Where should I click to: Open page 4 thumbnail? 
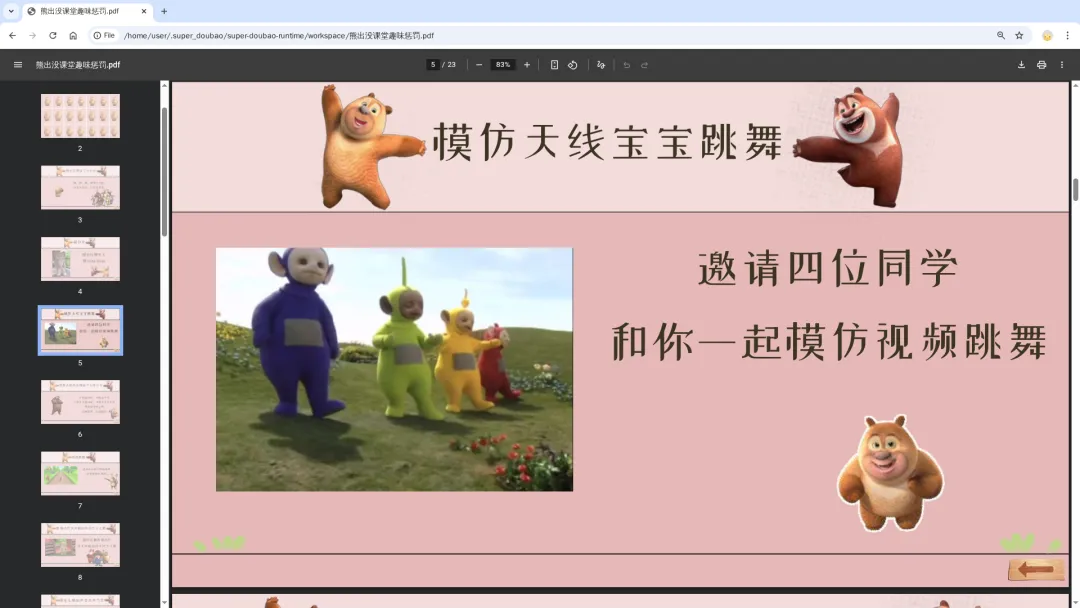pyautogui.click(x=80, y=259)
